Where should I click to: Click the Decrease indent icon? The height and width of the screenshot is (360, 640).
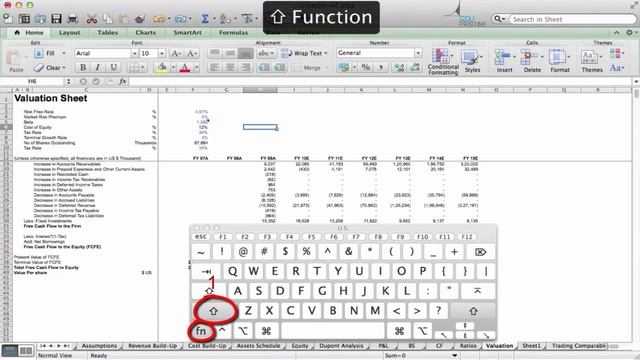[264, 67]
